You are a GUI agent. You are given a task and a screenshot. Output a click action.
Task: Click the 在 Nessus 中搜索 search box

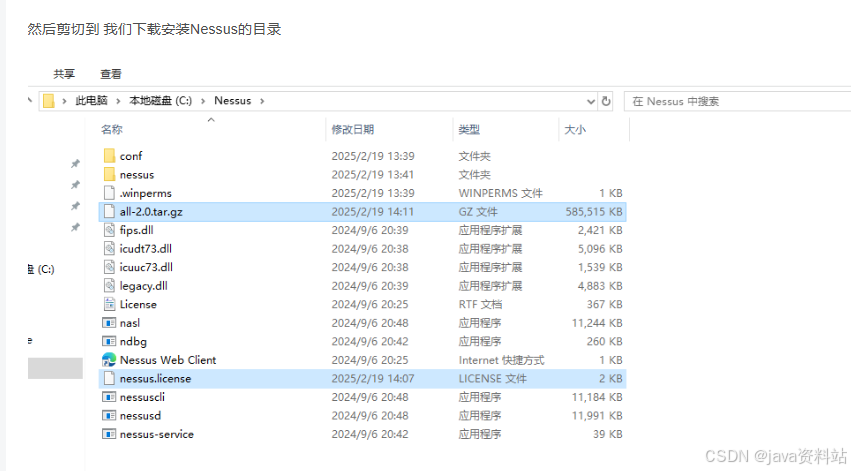tap(737, 101)
